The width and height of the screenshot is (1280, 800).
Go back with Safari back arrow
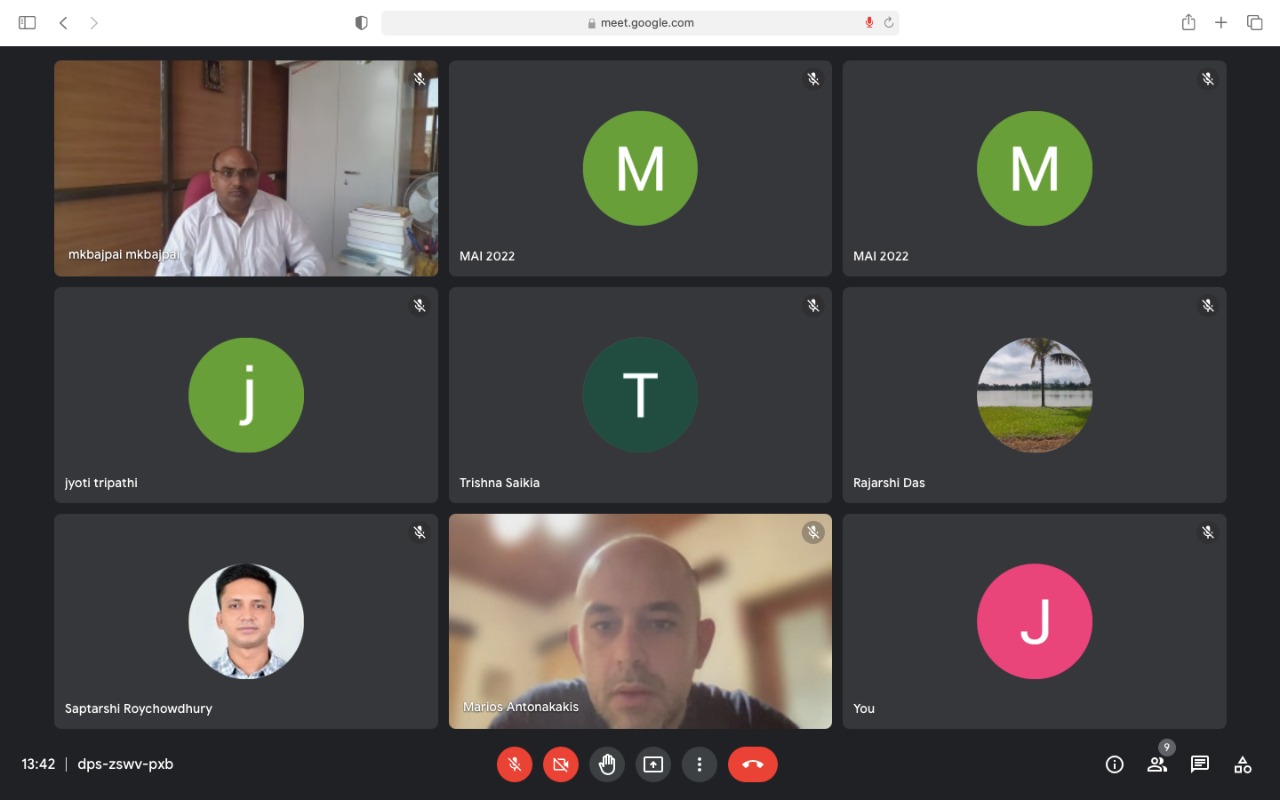click(x=63, y=22)
